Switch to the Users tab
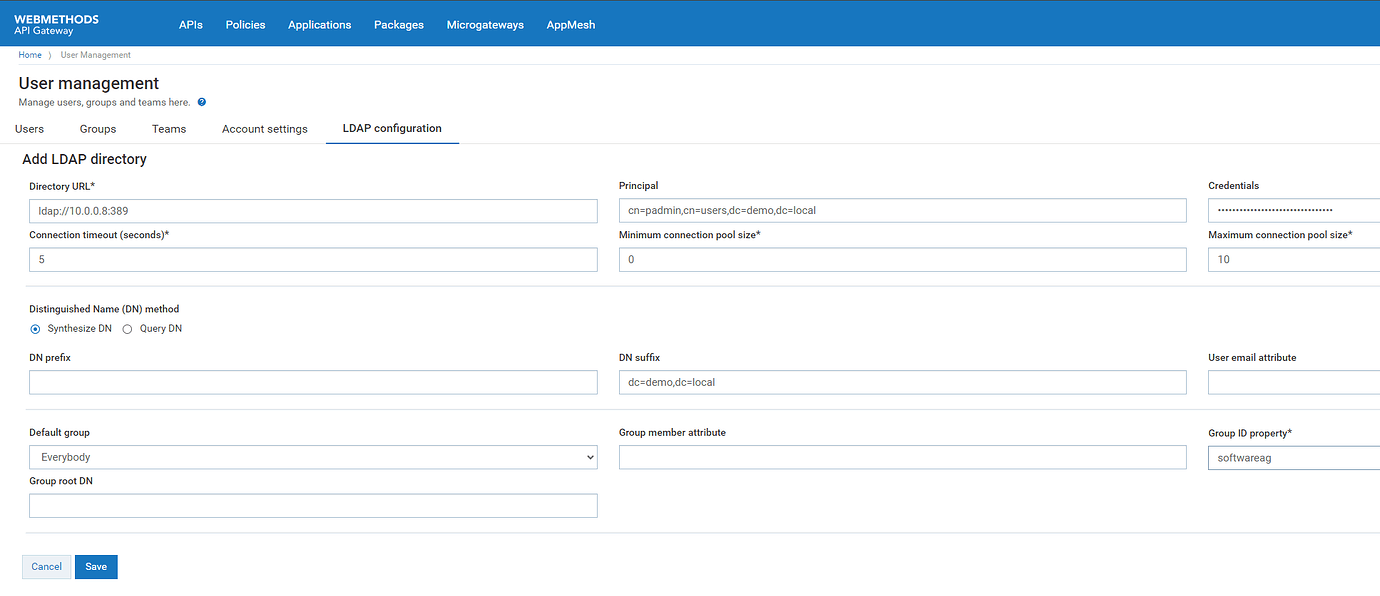 tap(30, 129)
